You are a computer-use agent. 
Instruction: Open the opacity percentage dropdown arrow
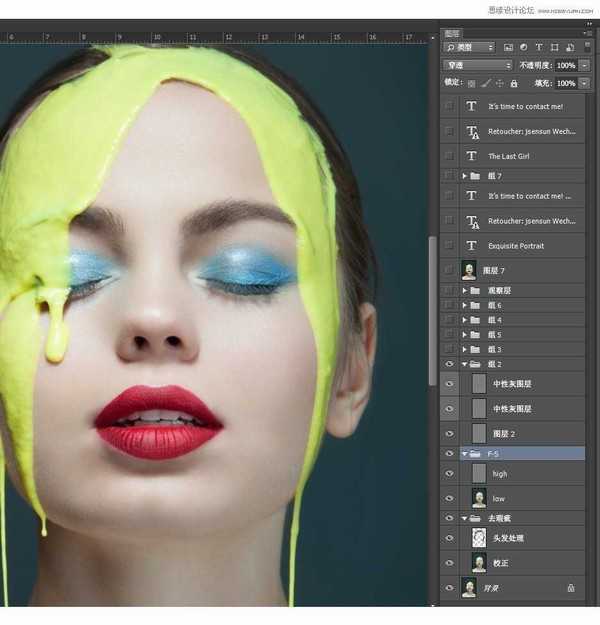[x=584, y=65]
